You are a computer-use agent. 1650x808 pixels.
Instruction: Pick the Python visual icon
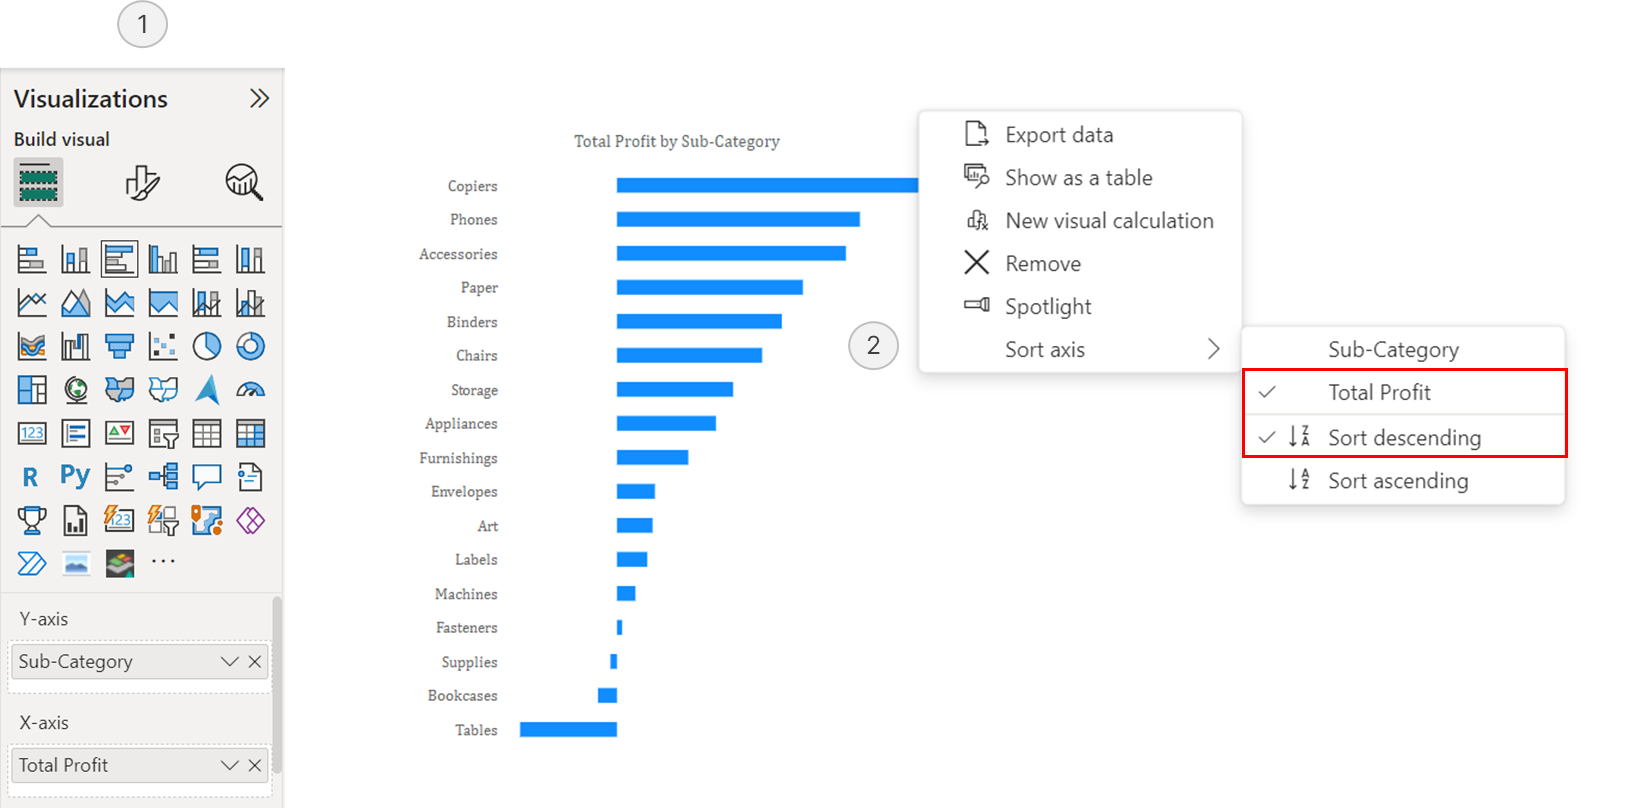75,476
